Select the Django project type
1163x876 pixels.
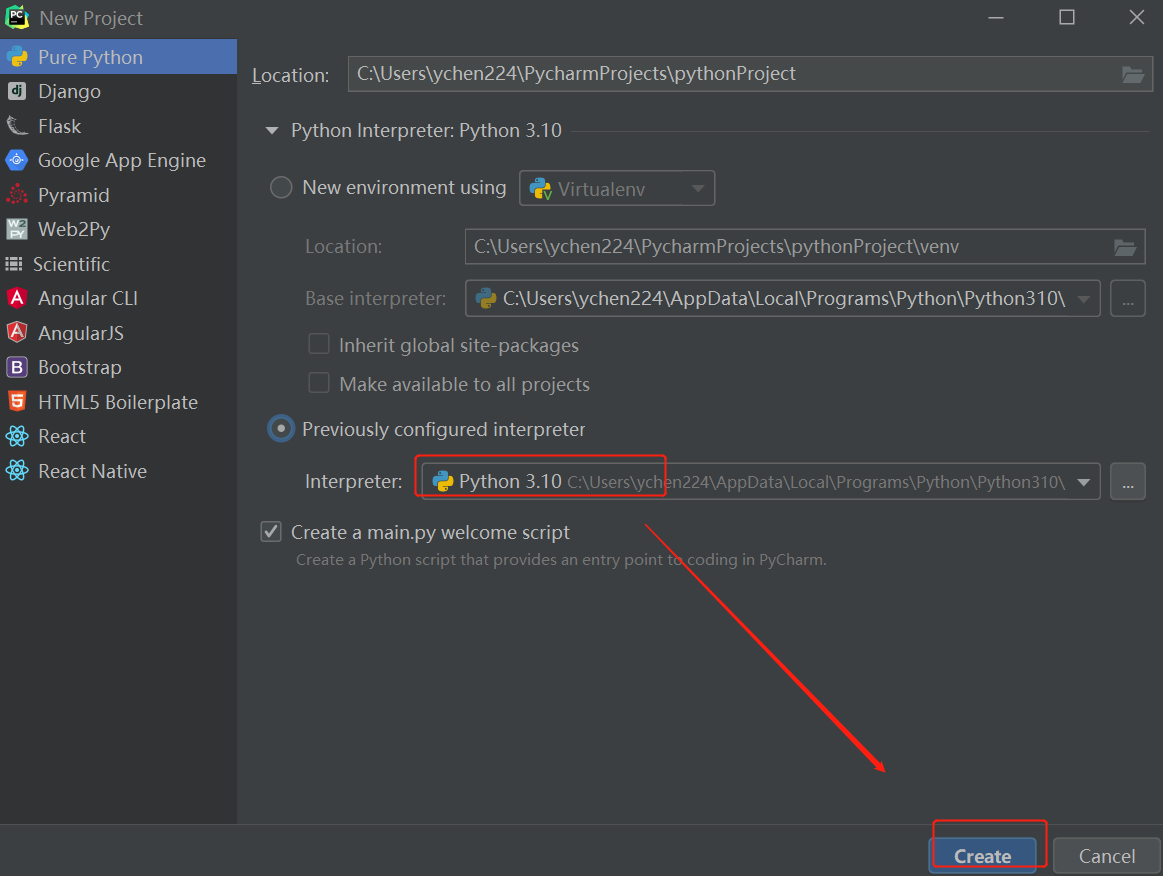click(x=119, y=91)
